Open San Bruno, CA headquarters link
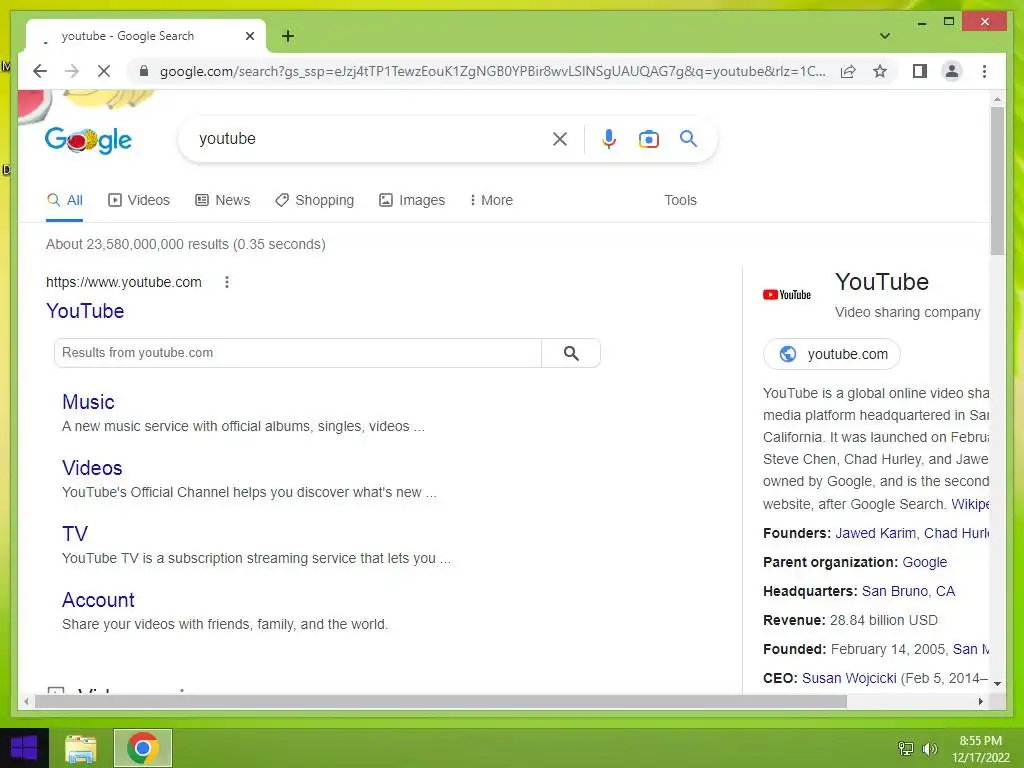 pos(908,591)
